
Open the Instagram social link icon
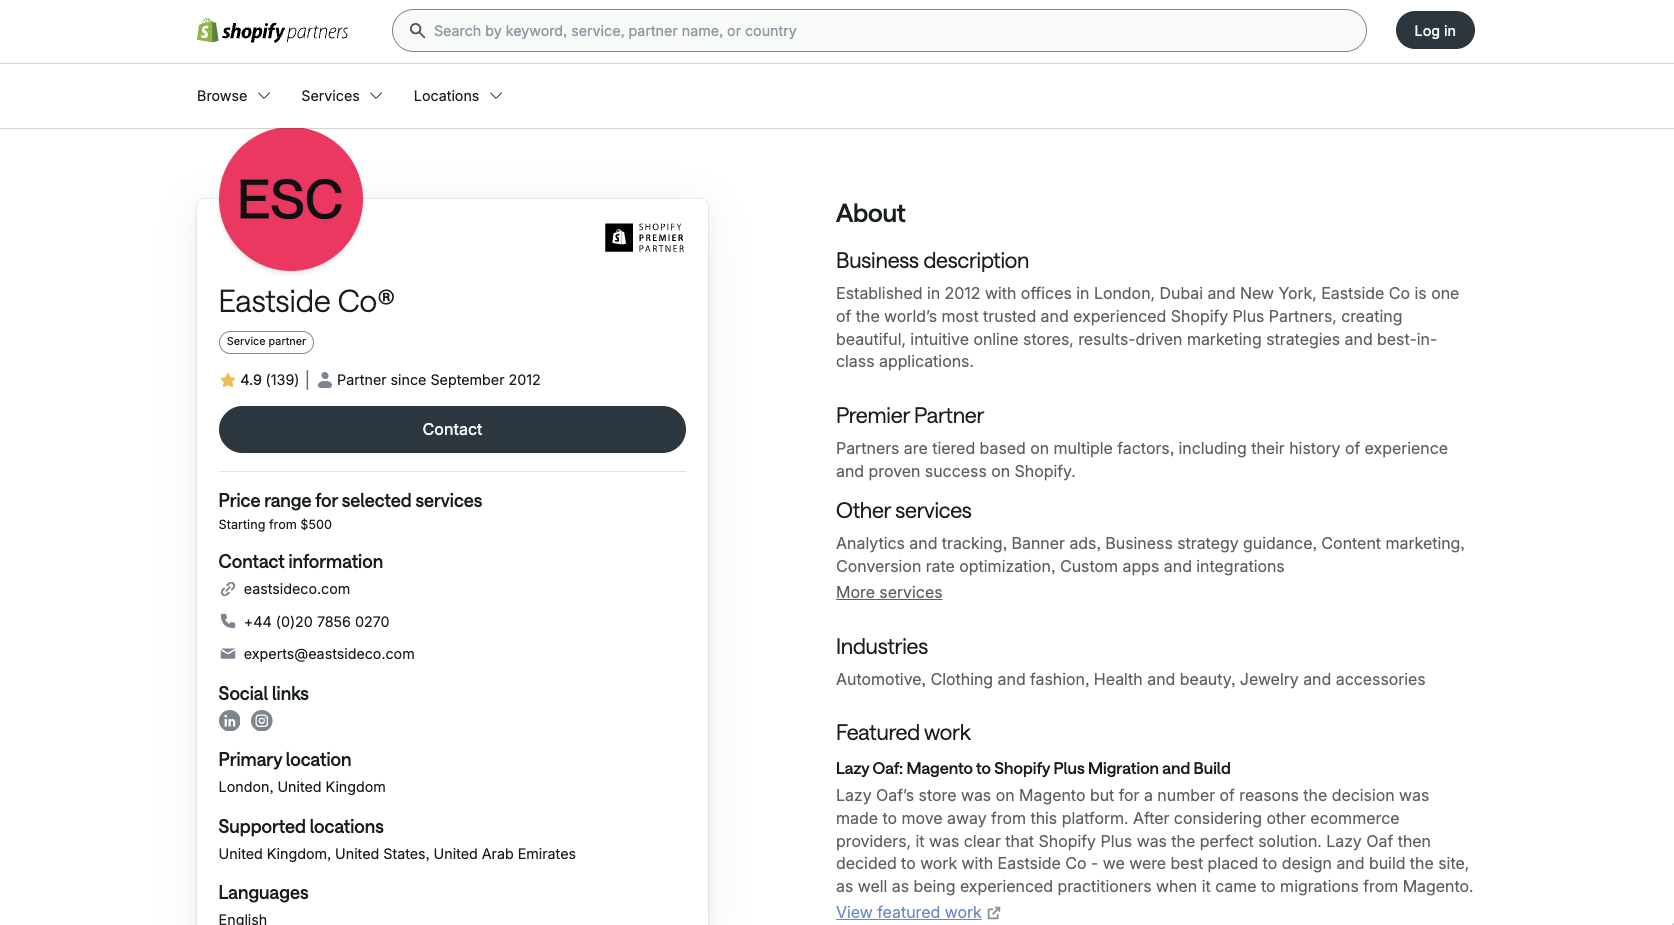coord(262,721)
